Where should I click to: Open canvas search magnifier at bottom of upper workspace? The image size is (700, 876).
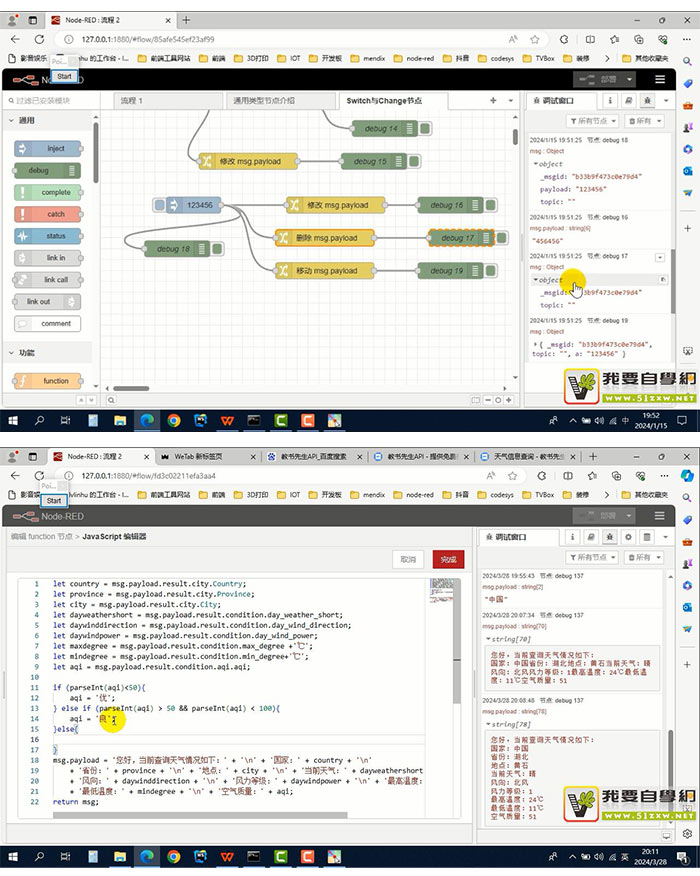point(111,400)
